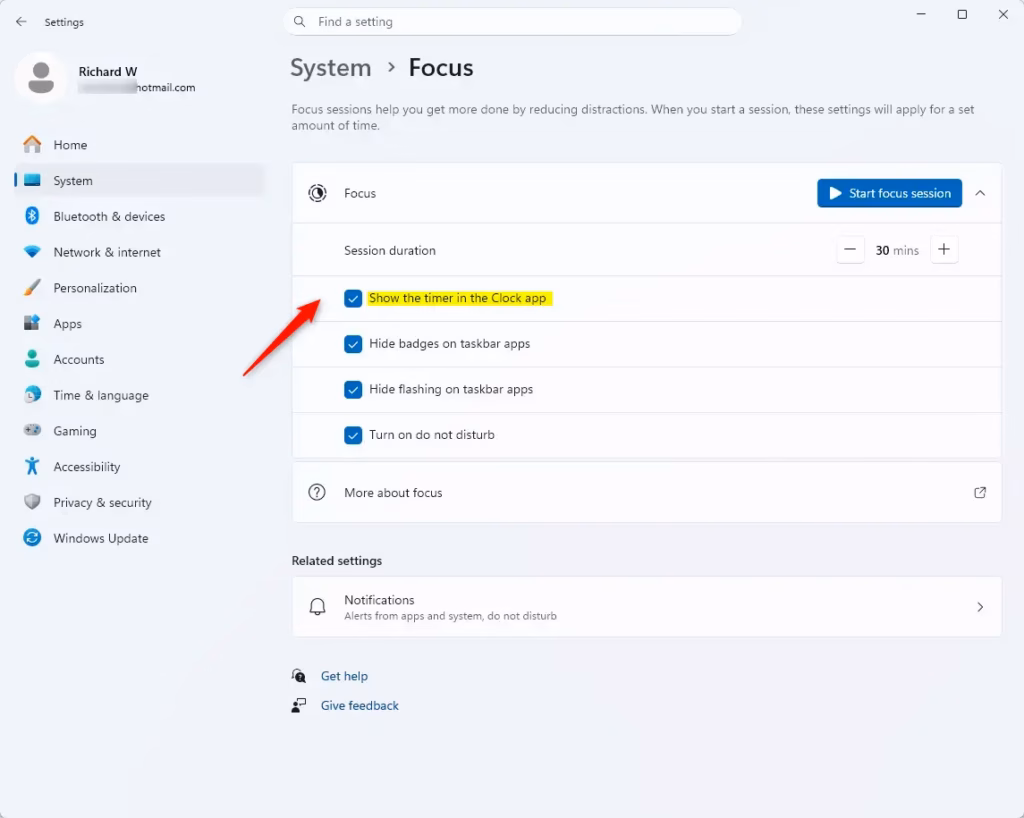The height and width of the screenshot is (818, 1024).
Task: Open Accounts settings page
Action: (x=138, y=359)
